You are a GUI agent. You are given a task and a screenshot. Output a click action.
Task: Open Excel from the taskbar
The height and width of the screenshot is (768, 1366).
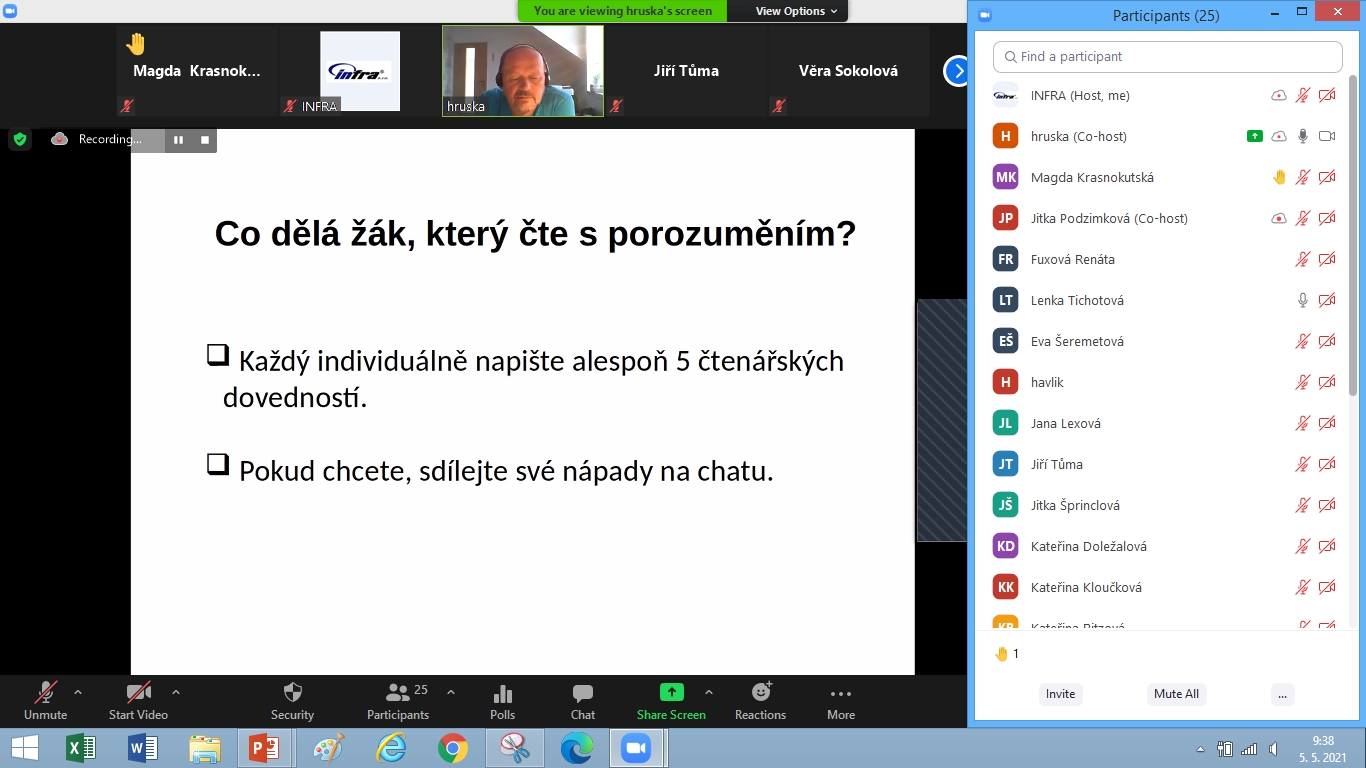[81, 748]
